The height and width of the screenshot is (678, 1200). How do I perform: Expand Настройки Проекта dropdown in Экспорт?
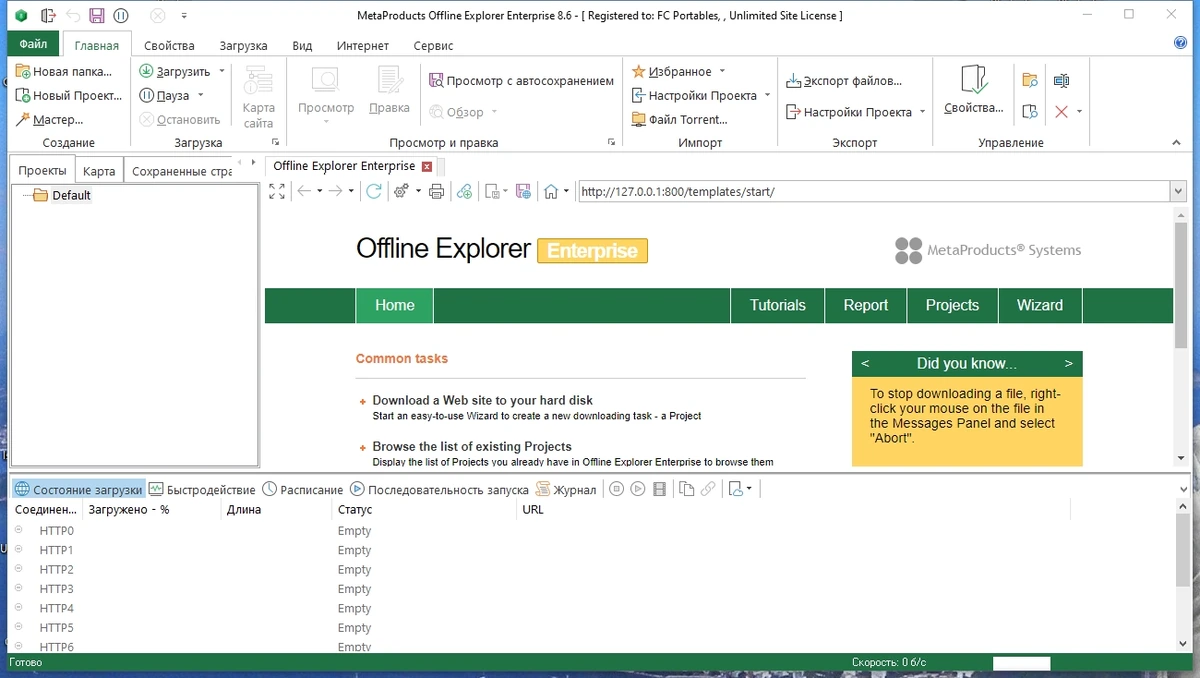[x=922, y=112]
